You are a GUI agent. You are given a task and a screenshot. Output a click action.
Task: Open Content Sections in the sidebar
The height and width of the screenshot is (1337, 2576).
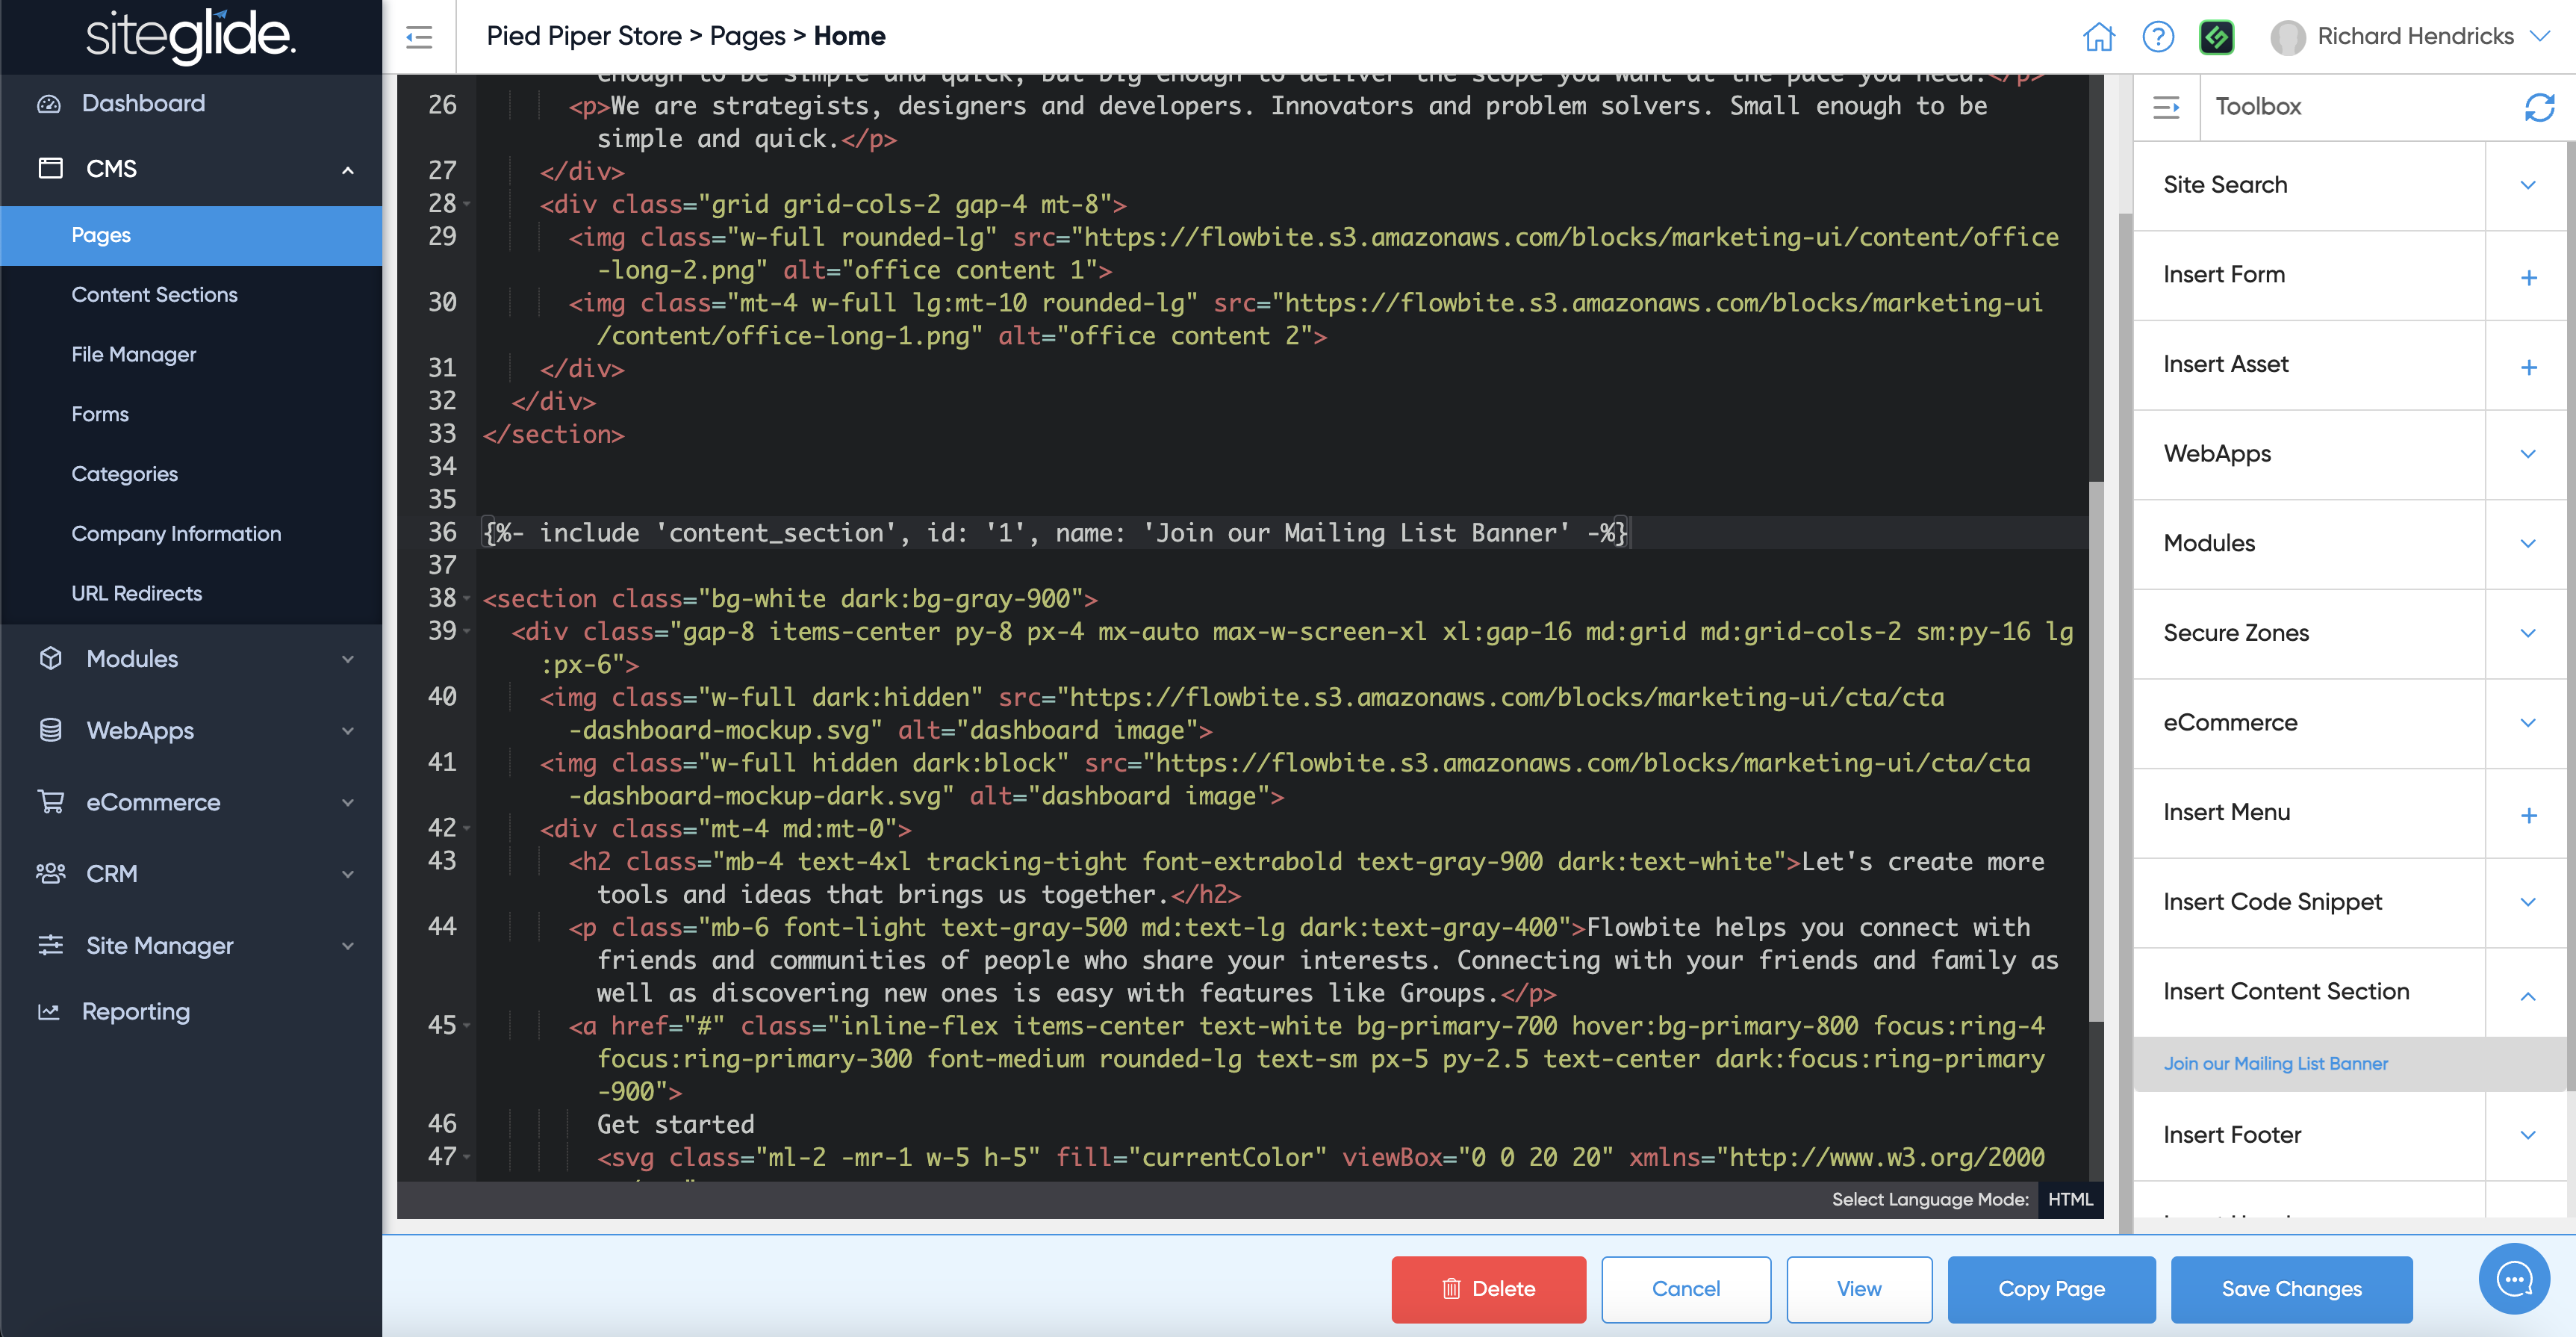[154, 295]
